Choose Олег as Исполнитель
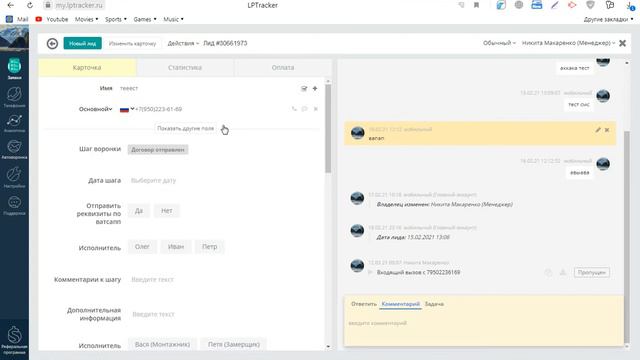The width and height of the screenshot is (640, 360). pyautogui.click(x=142, y=247)
